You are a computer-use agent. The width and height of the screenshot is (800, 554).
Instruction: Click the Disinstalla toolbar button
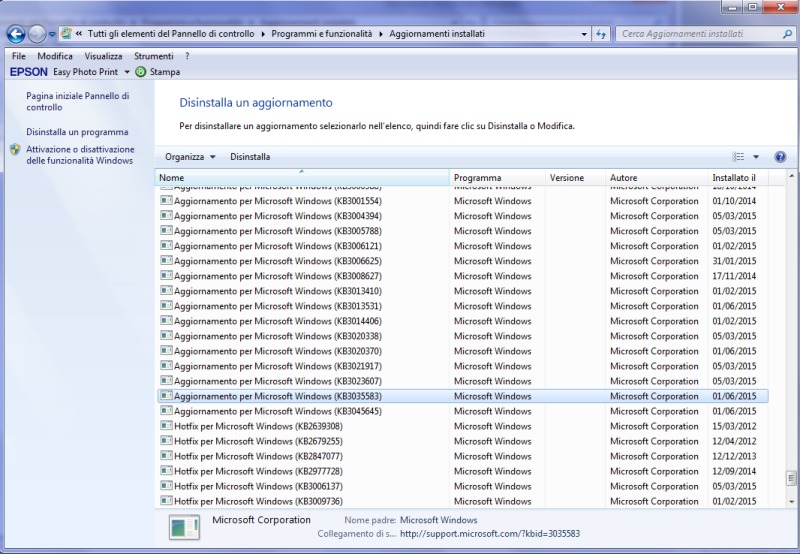(250, 157)
